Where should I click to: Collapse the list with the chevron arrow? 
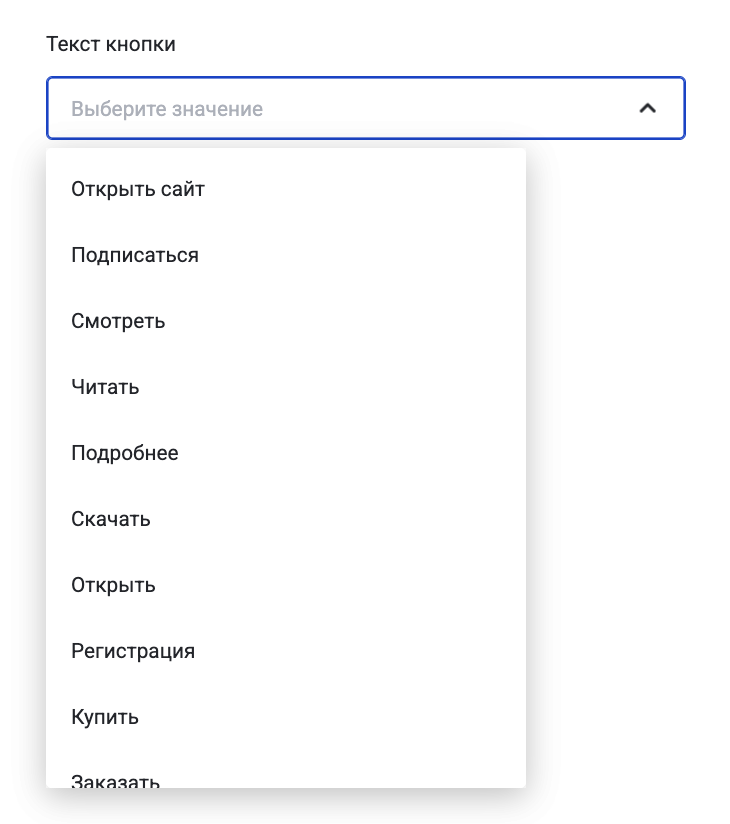tap(647, 108)
